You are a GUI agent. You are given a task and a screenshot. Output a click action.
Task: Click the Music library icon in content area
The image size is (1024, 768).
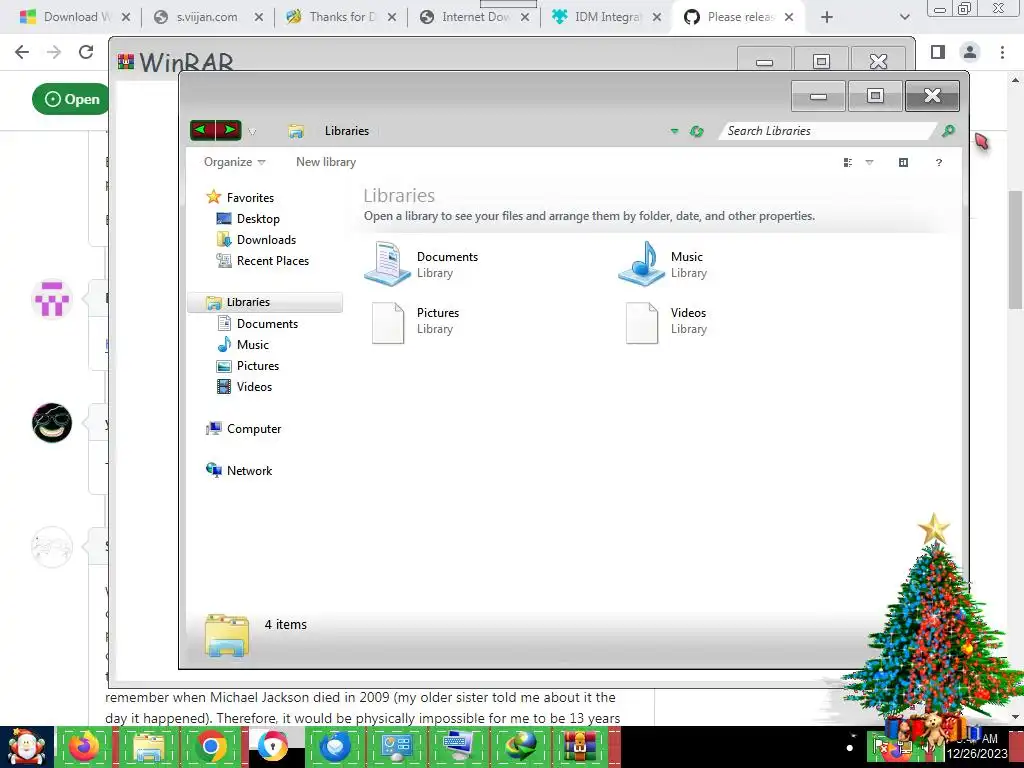coord(641,264)
